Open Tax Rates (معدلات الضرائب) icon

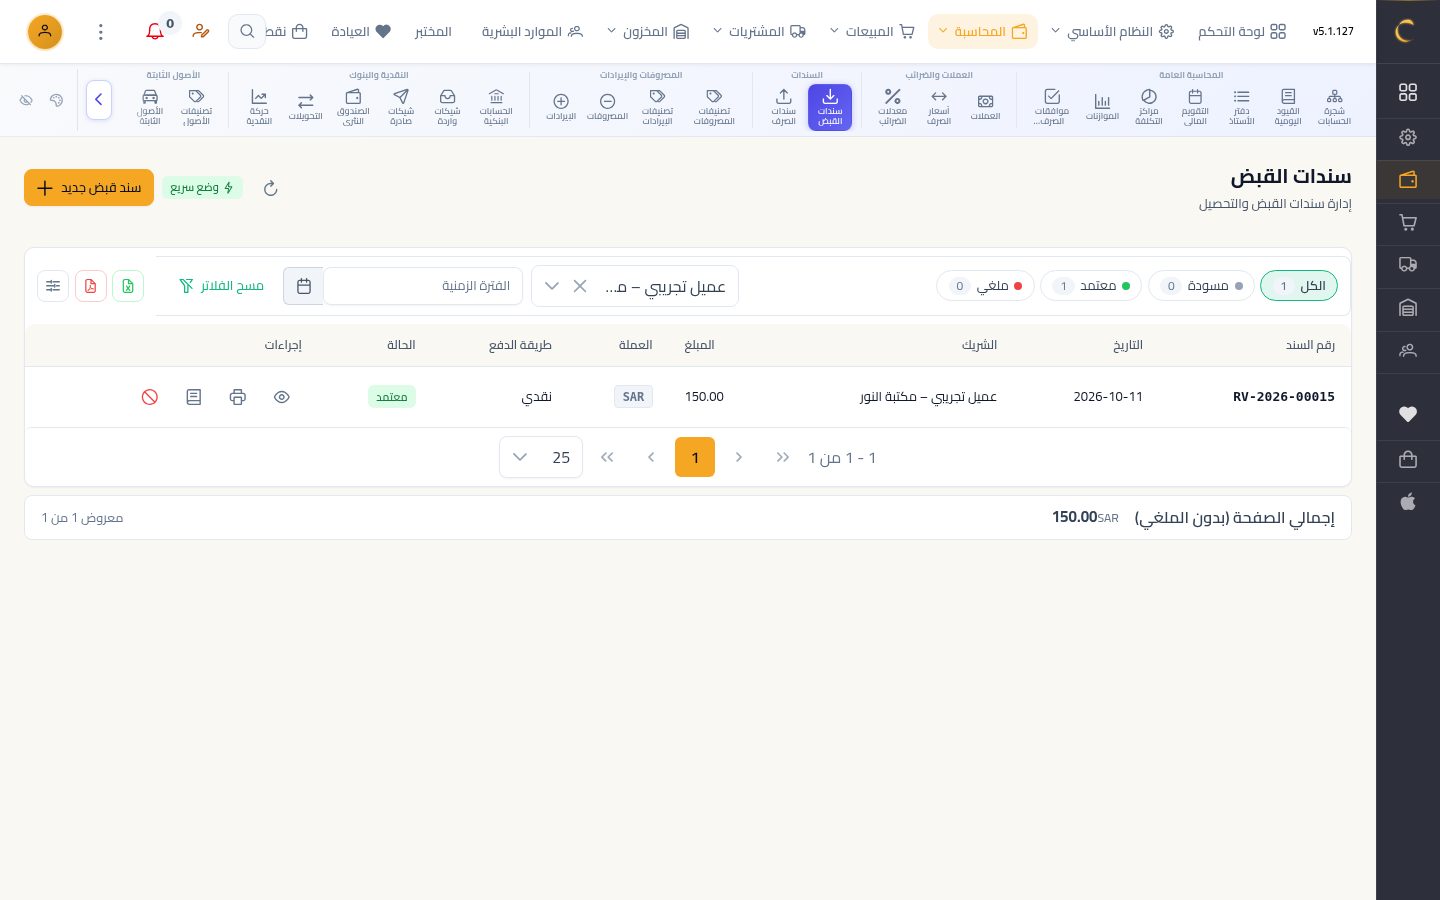(892, 106)
